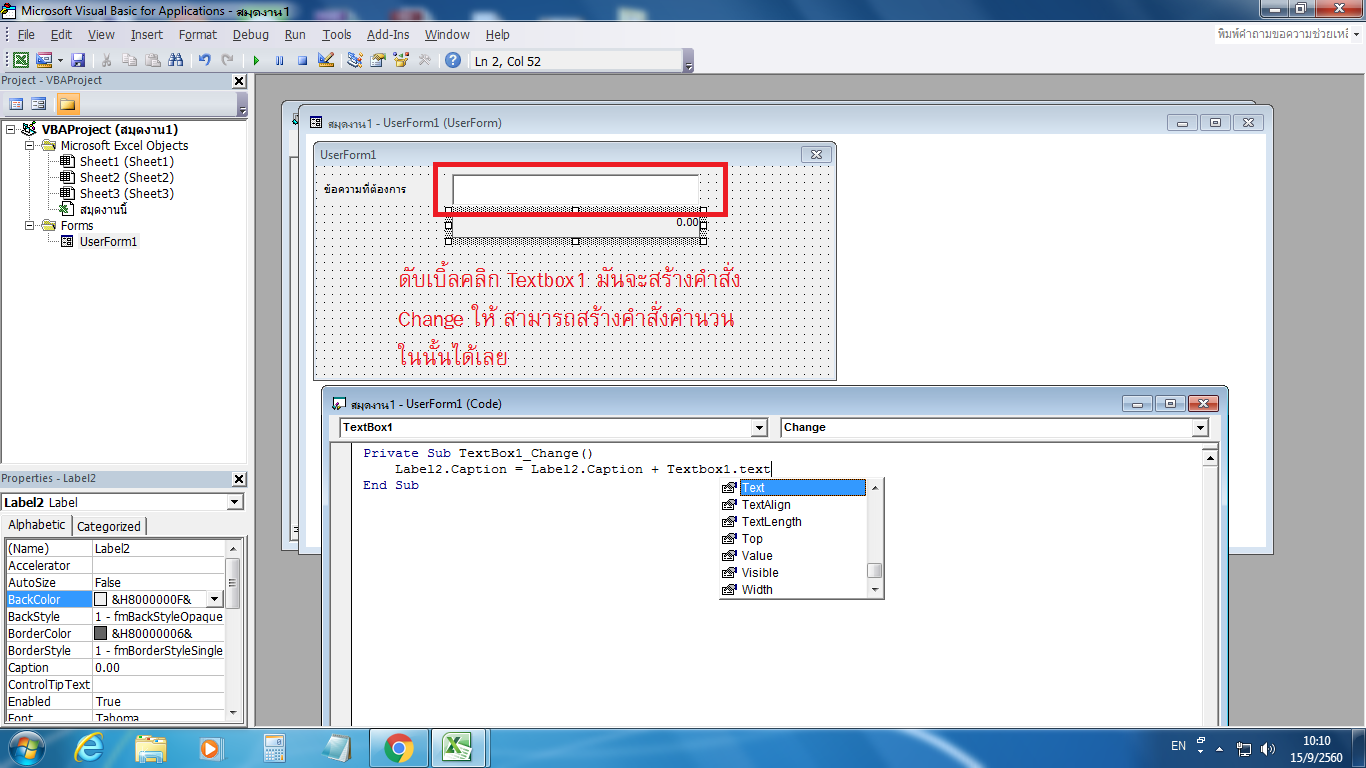The width and height of the screenshot is (1366, 768).
Task: Open the Change procedure dropdown
Action: coord(1200,428)
